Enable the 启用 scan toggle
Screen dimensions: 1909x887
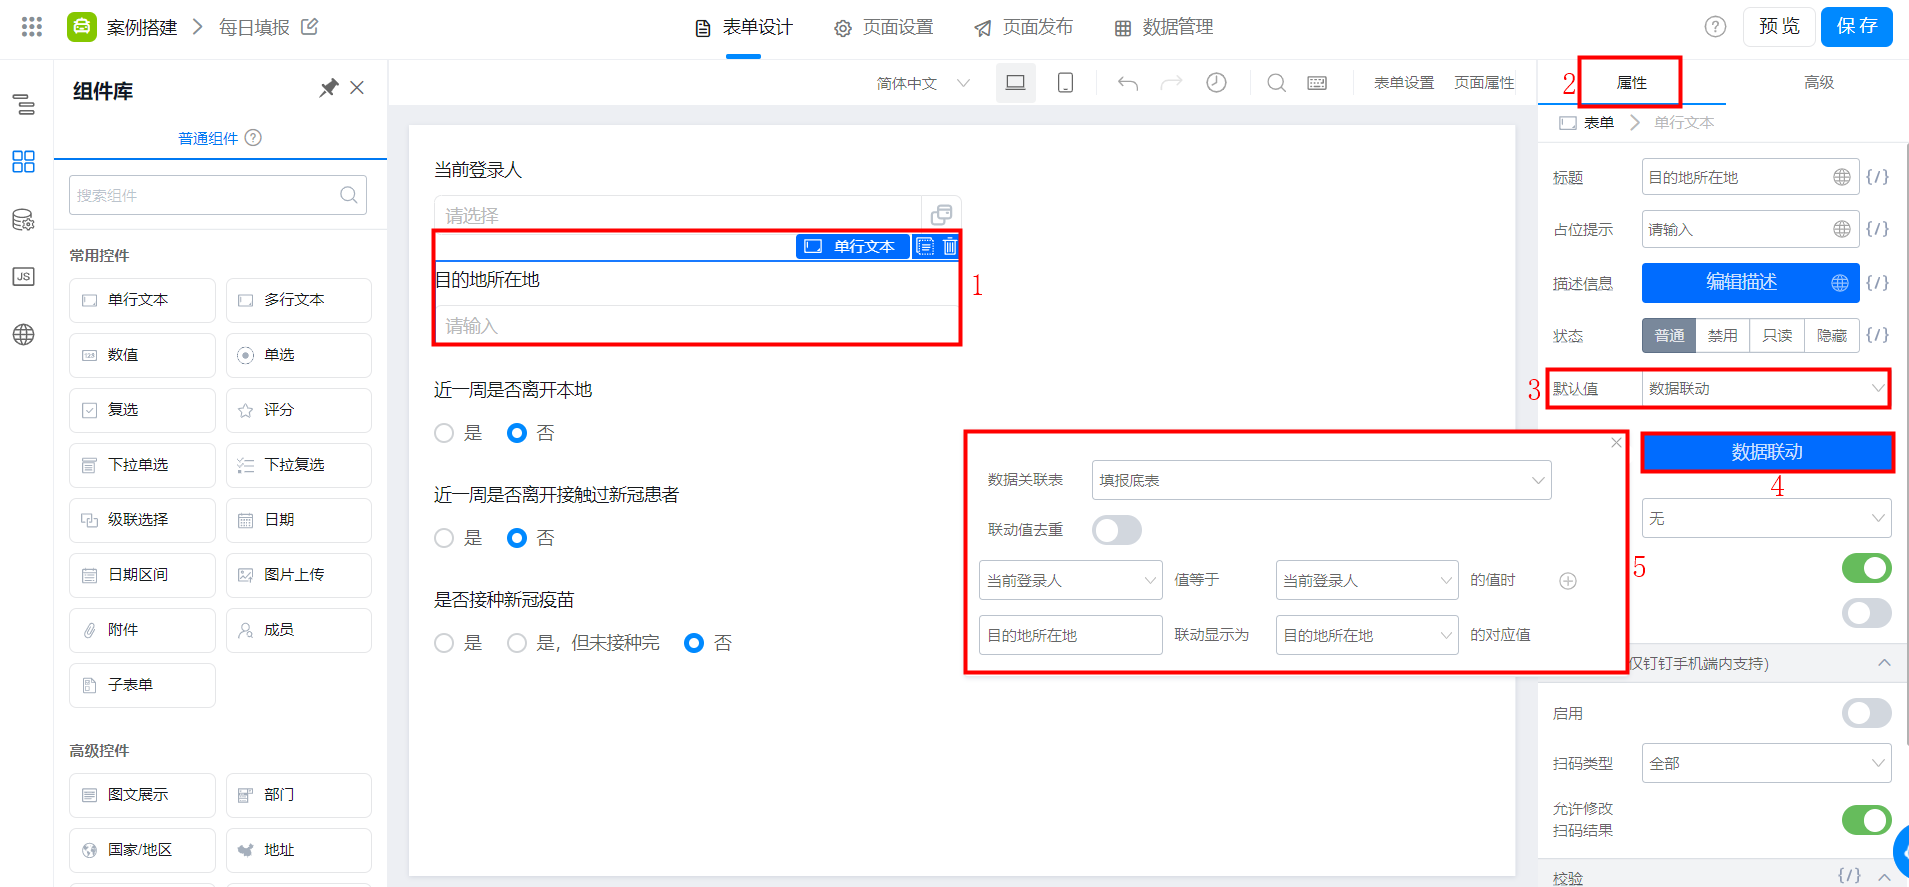1866,713
